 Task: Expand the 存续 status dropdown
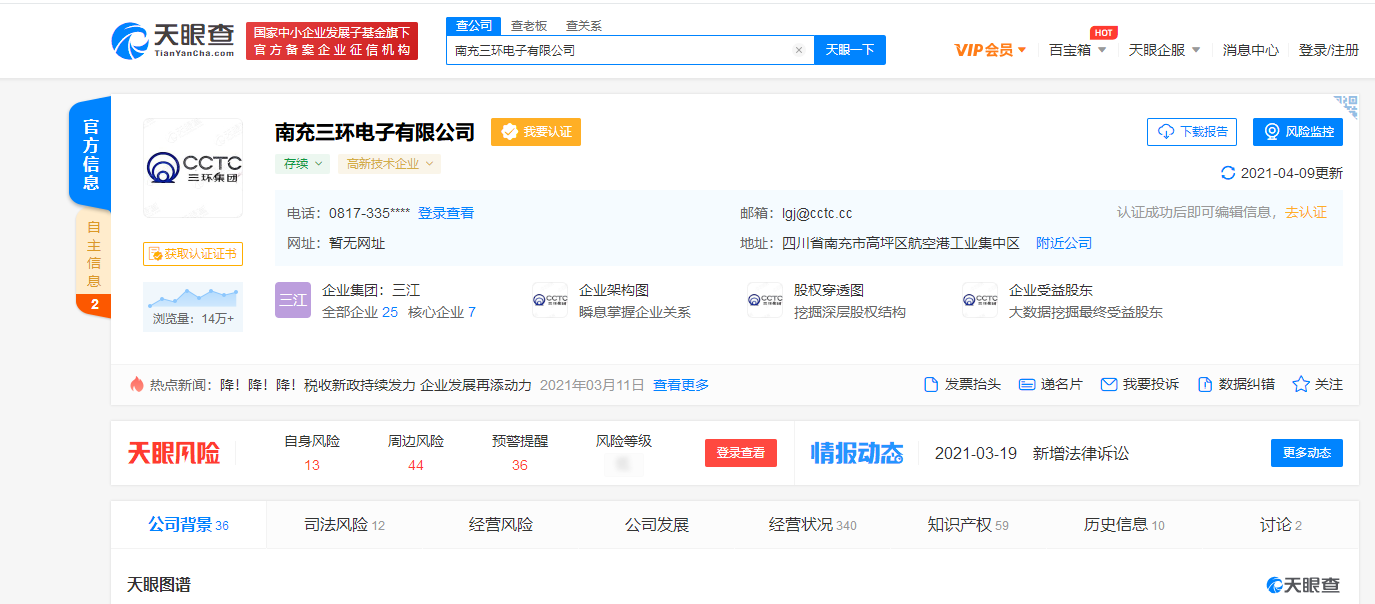(x=303, y=164)
